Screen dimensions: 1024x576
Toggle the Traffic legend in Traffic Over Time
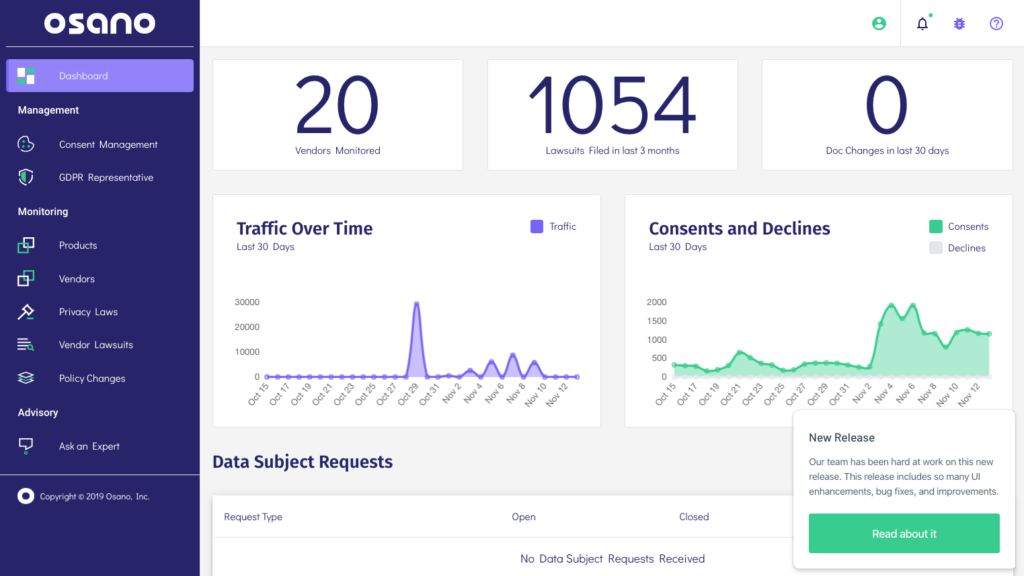pyautogui.click(x=553, y=226)
